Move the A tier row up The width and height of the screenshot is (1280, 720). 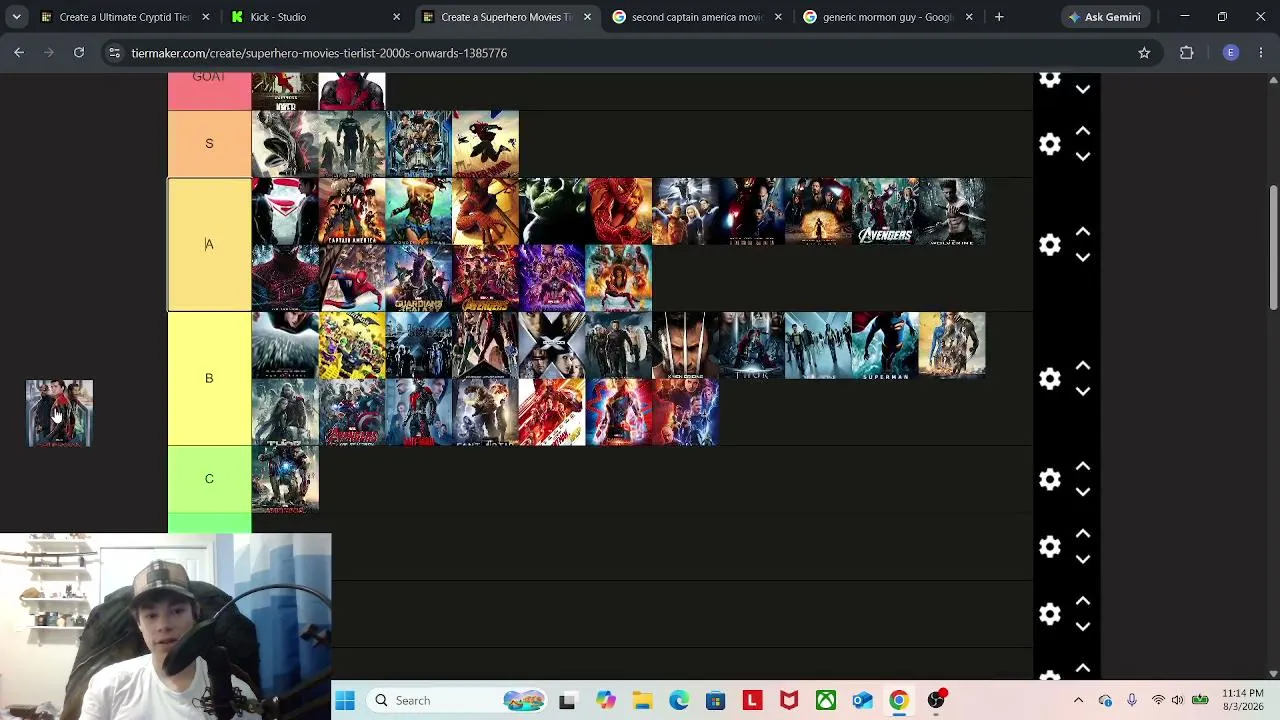click(x=1083, y=232)
